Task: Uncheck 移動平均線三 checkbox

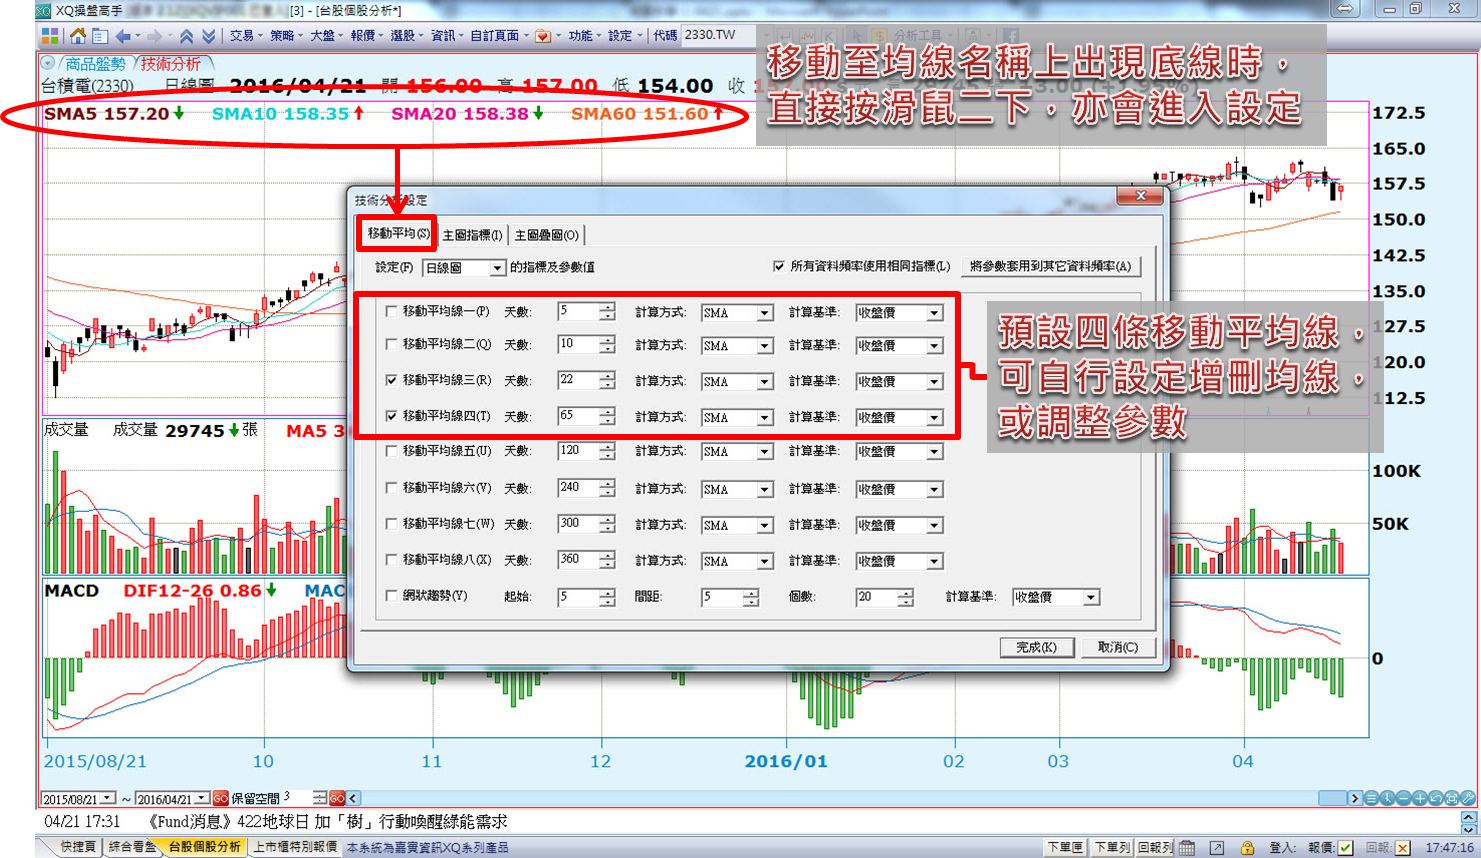Action: (391, 380)
